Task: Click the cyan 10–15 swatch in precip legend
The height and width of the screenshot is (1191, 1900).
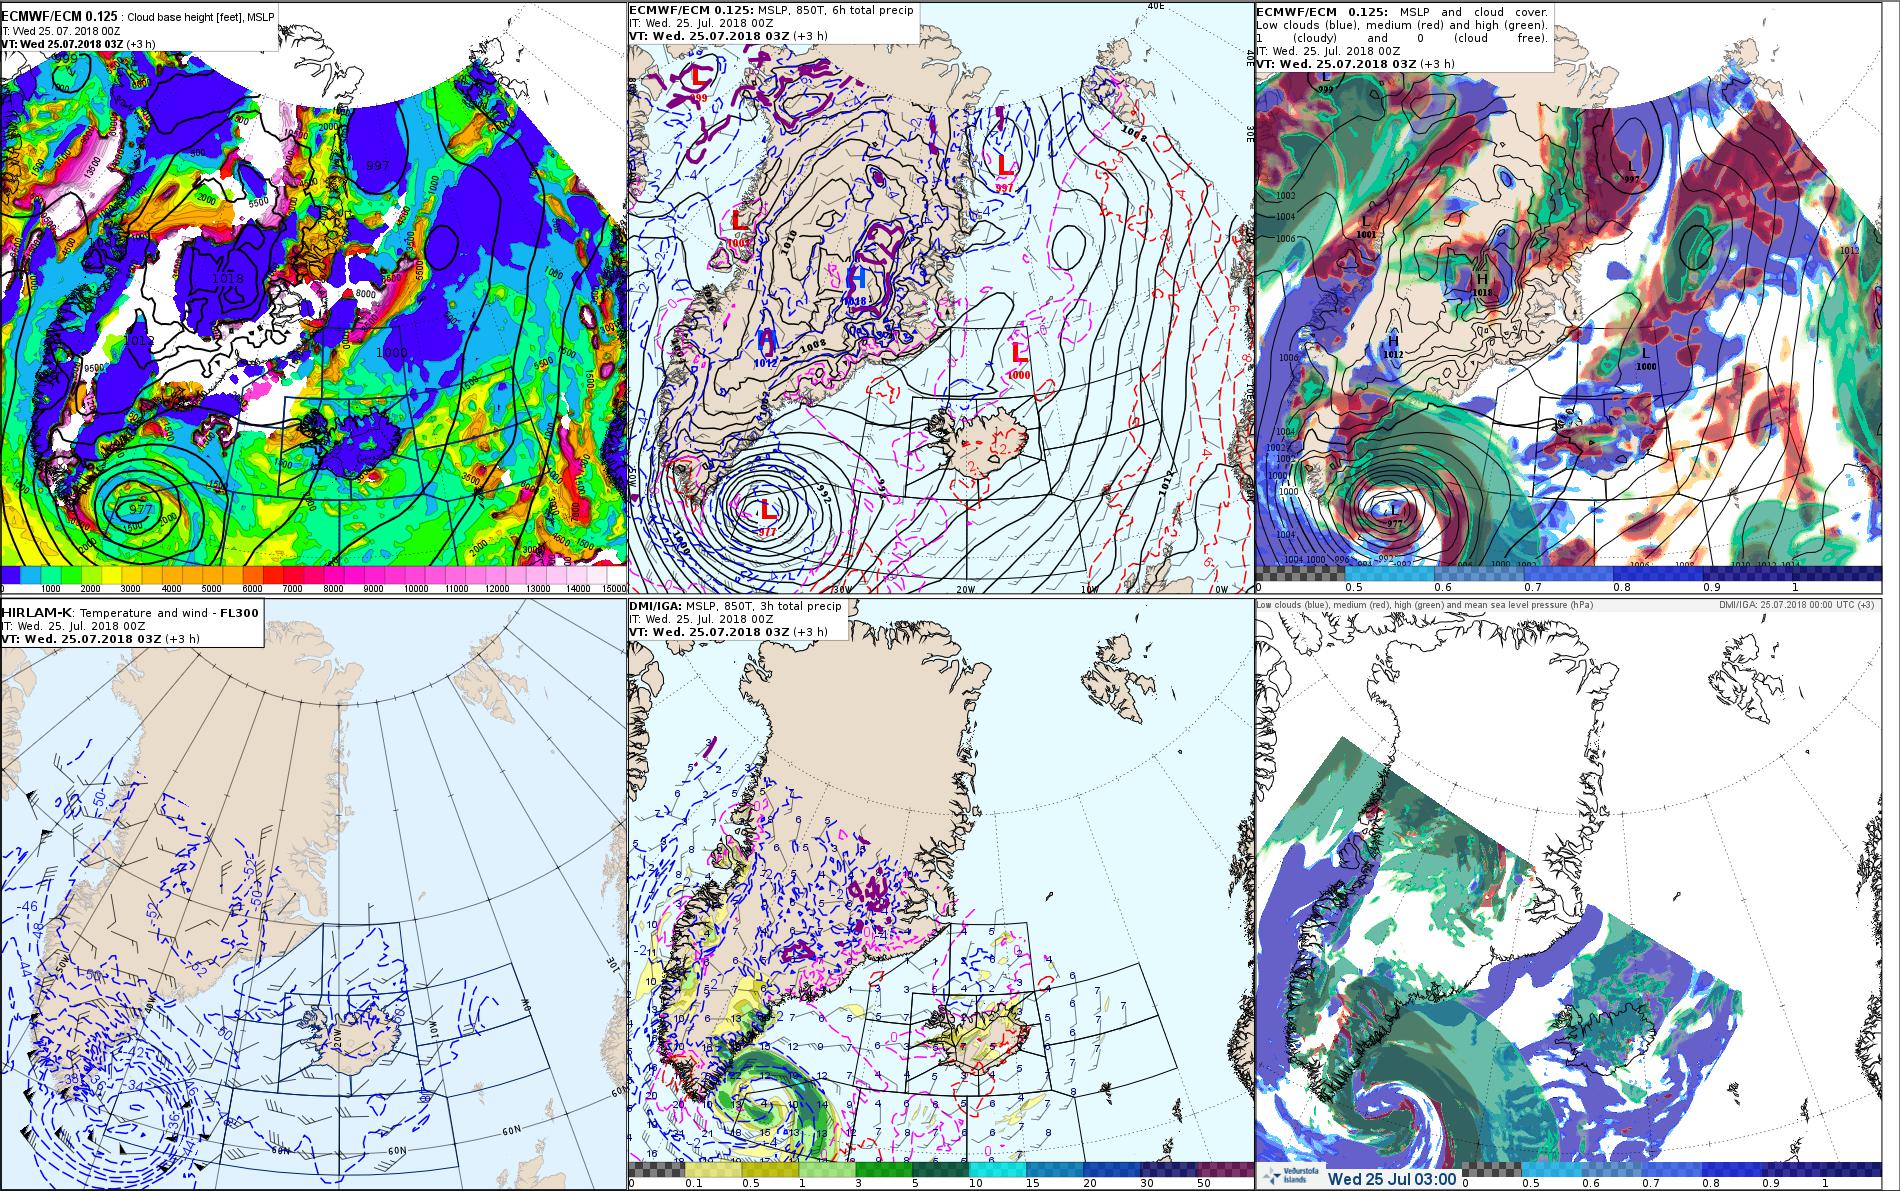Action: (x=997, y=1169)
